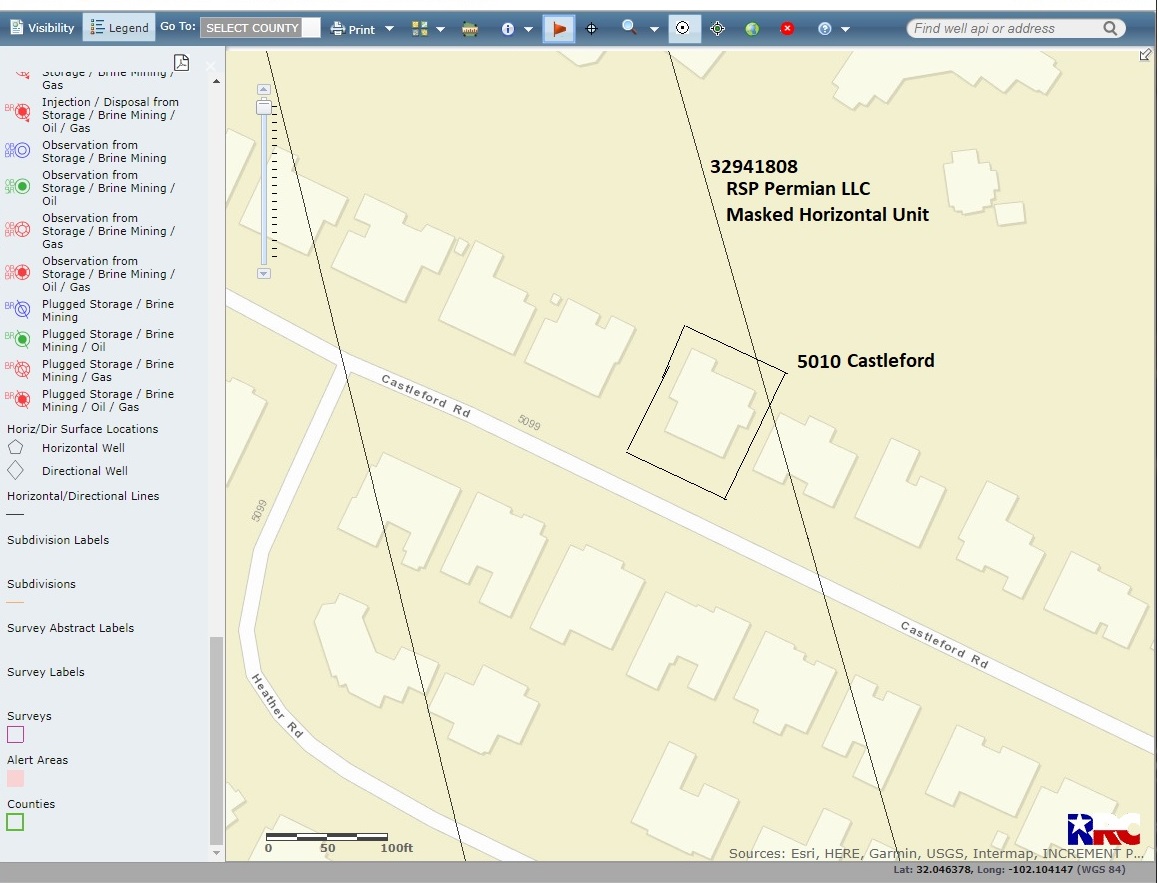Screen dimensions: 1159x883
Task: Expand the zoom tool dropdown arrow
Action: (654, 29)
